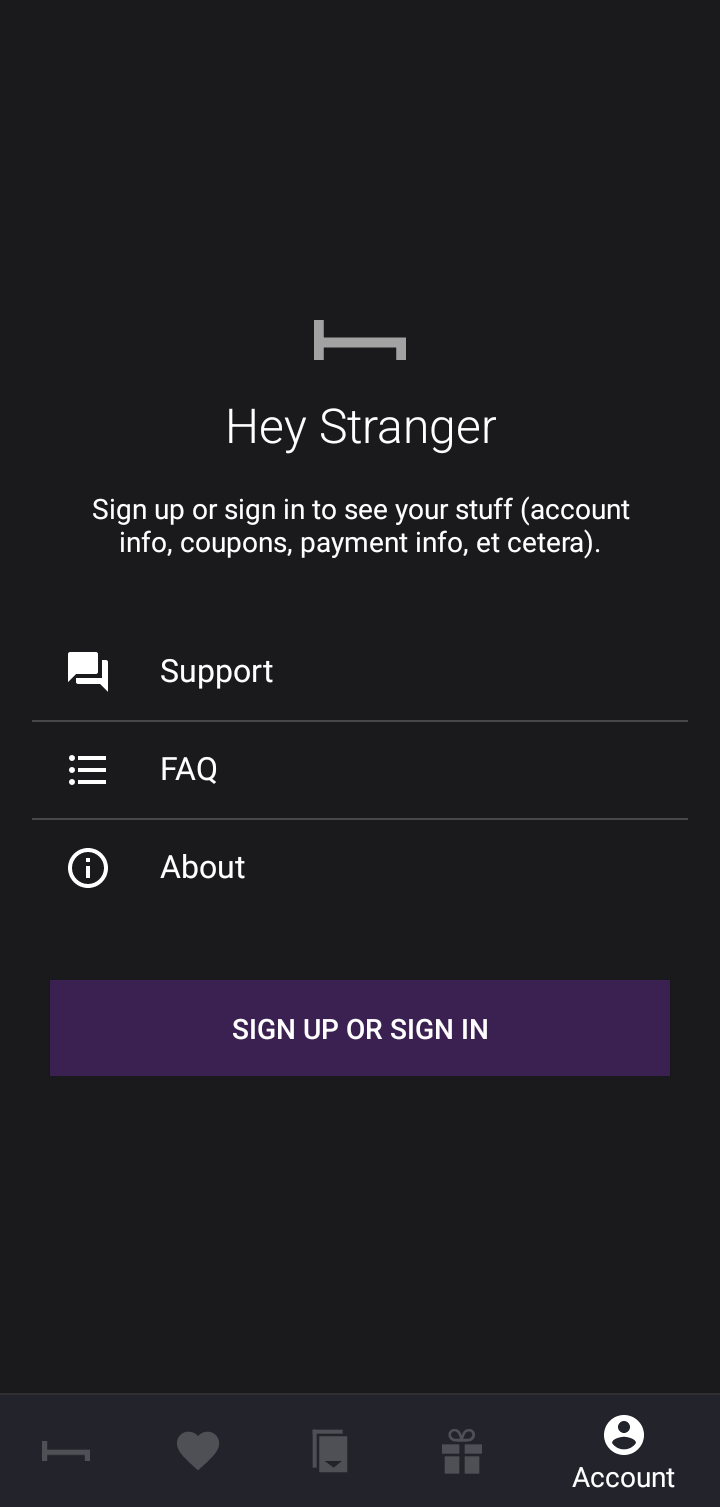Open the Support menu entry
Image resolution: width=720 pixels, height=1507 pixels.
coord(360,672)
